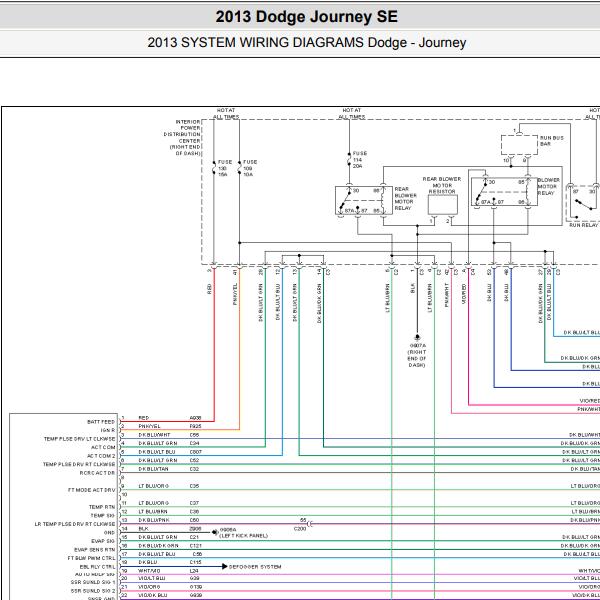Viewport: 600px width, 600px height.
Task: Click the Interior Power Distribution Center label
Action: tap(182, 137)
